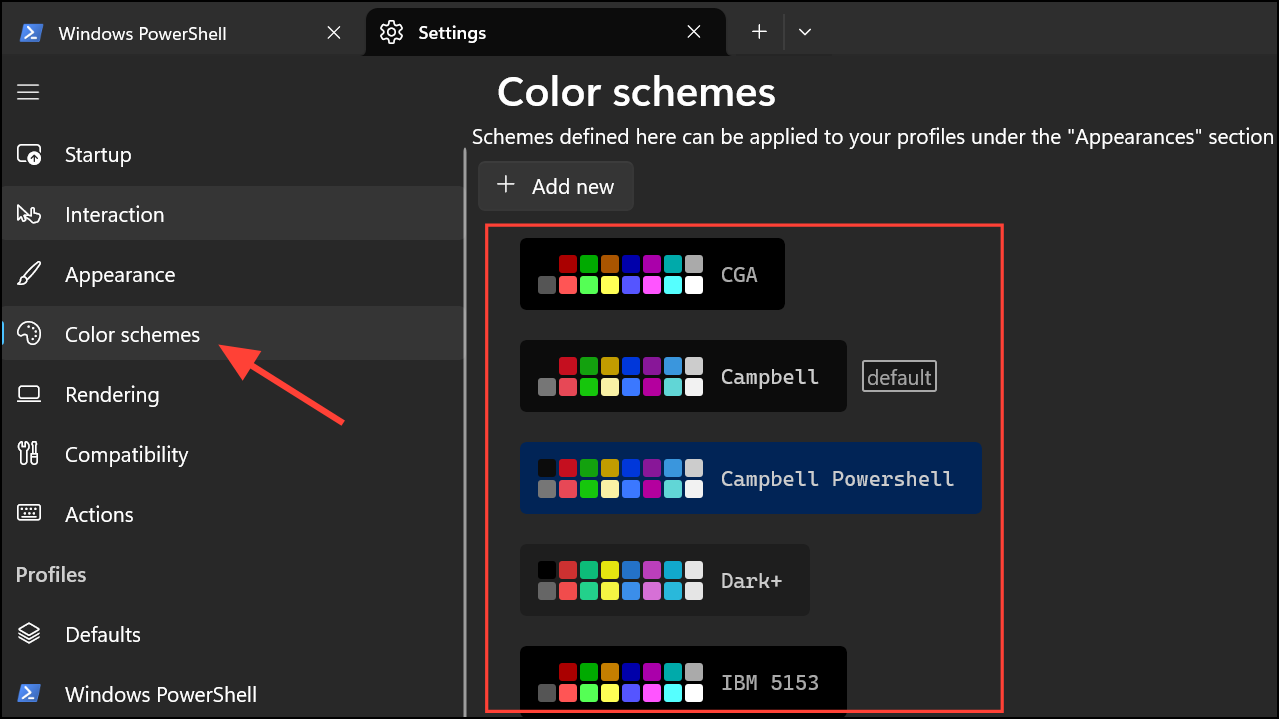Image resolution: width=1279 pixels, height=719 pixels.
Task: Click the gear icon on the Settings tab
Action: pyautogui.click(x=391, y=32)
